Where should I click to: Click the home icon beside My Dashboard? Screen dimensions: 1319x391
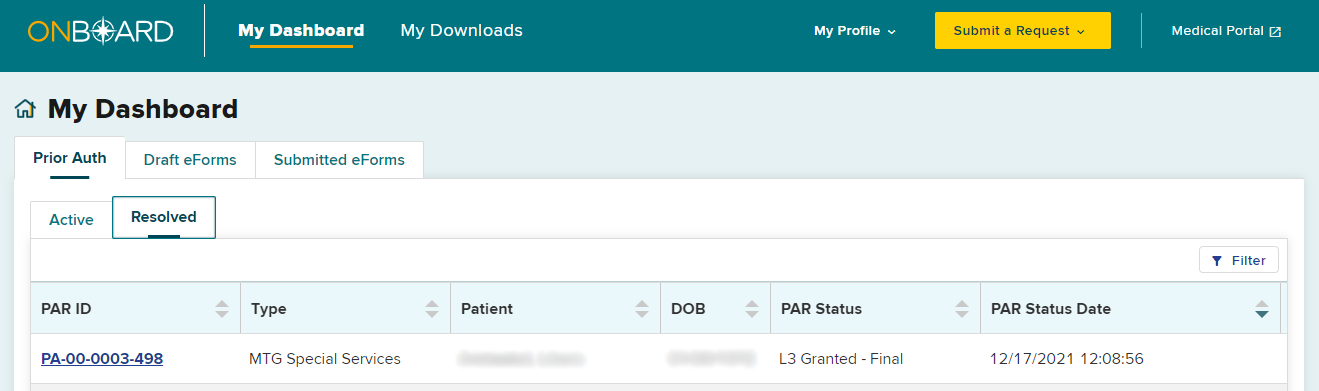pos(26,109)
